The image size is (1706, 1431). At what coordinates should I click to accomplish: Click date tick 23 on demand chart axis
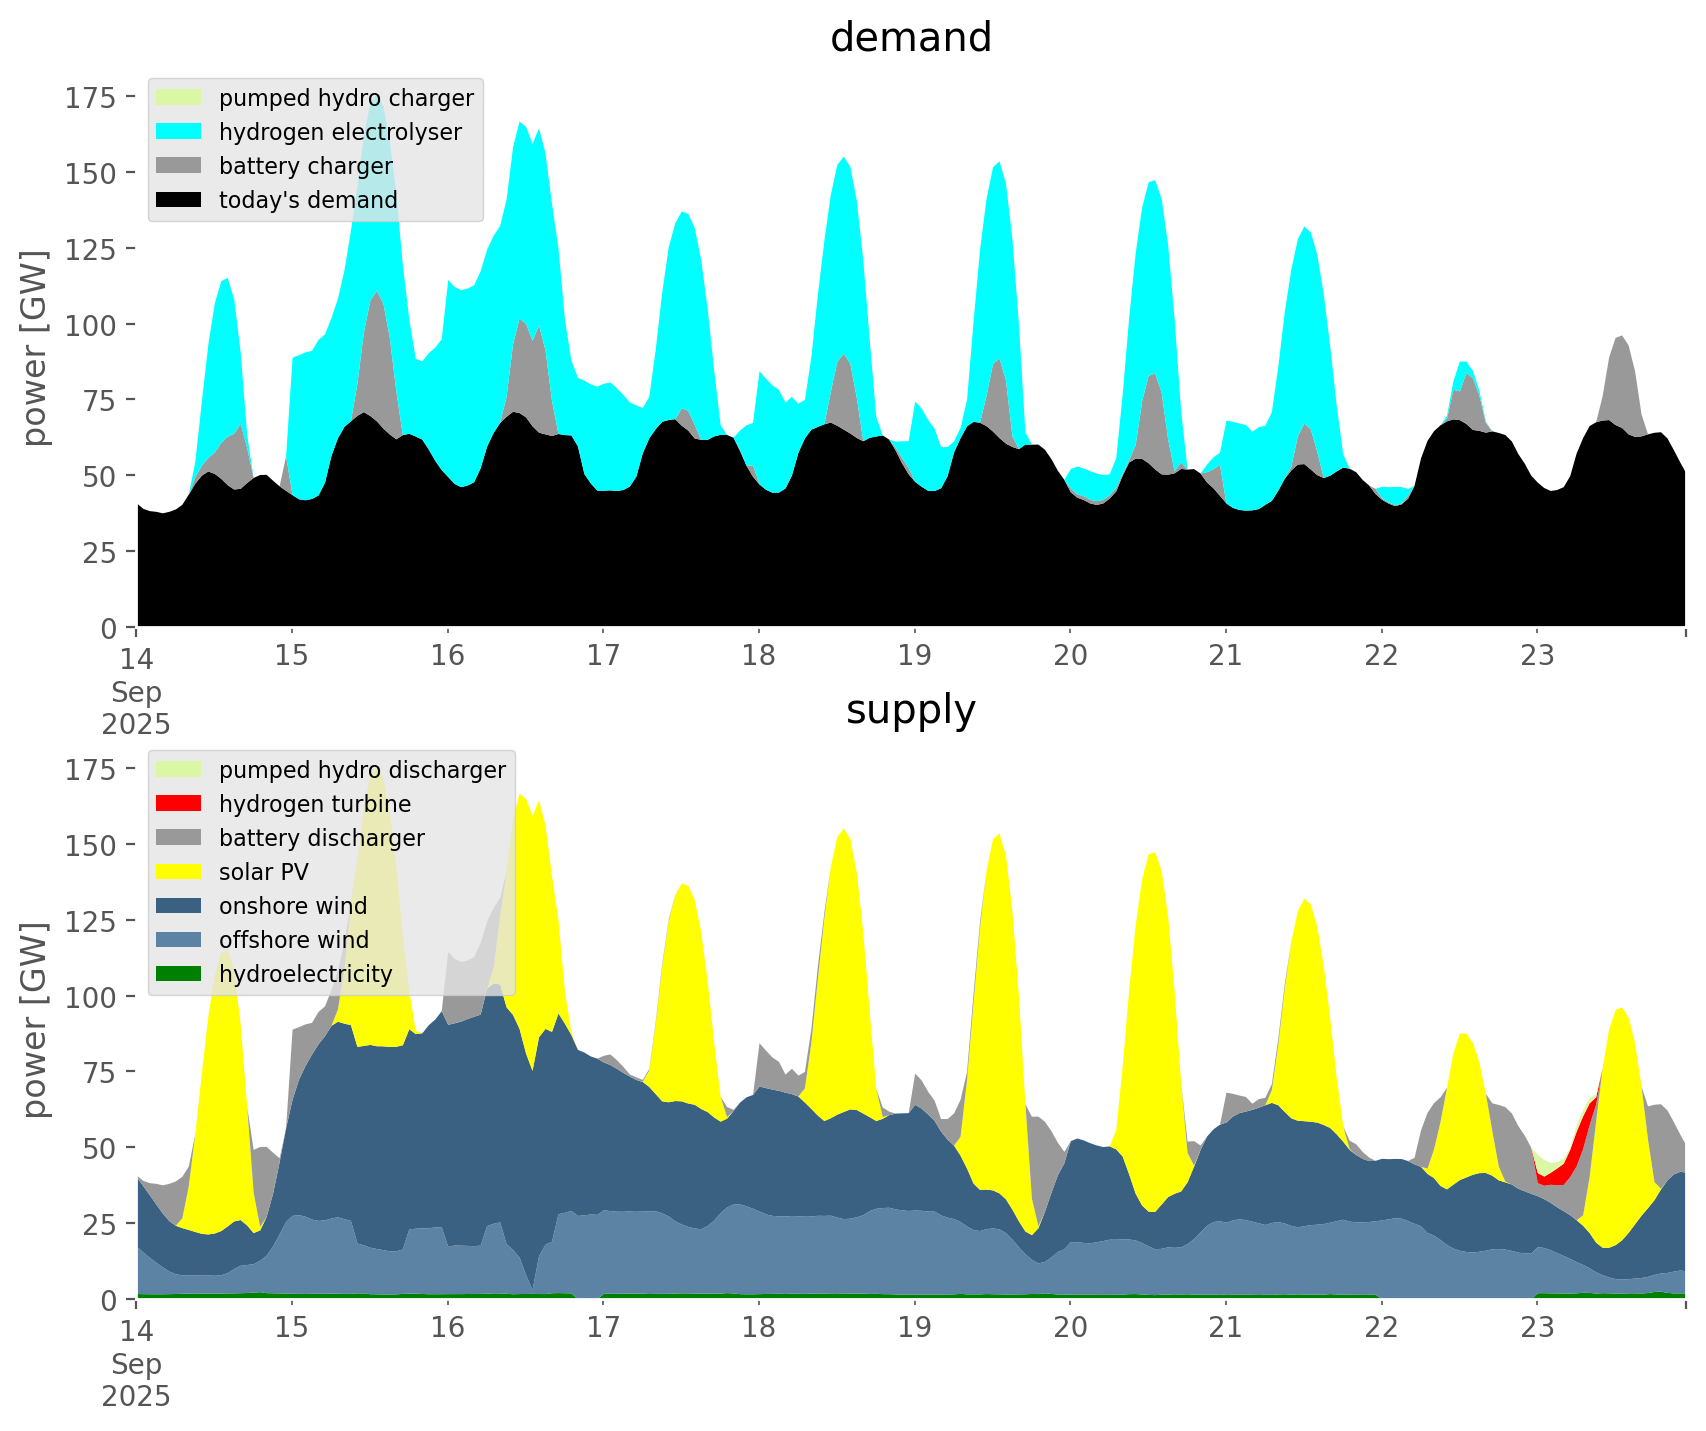(x=1537, y=656)
